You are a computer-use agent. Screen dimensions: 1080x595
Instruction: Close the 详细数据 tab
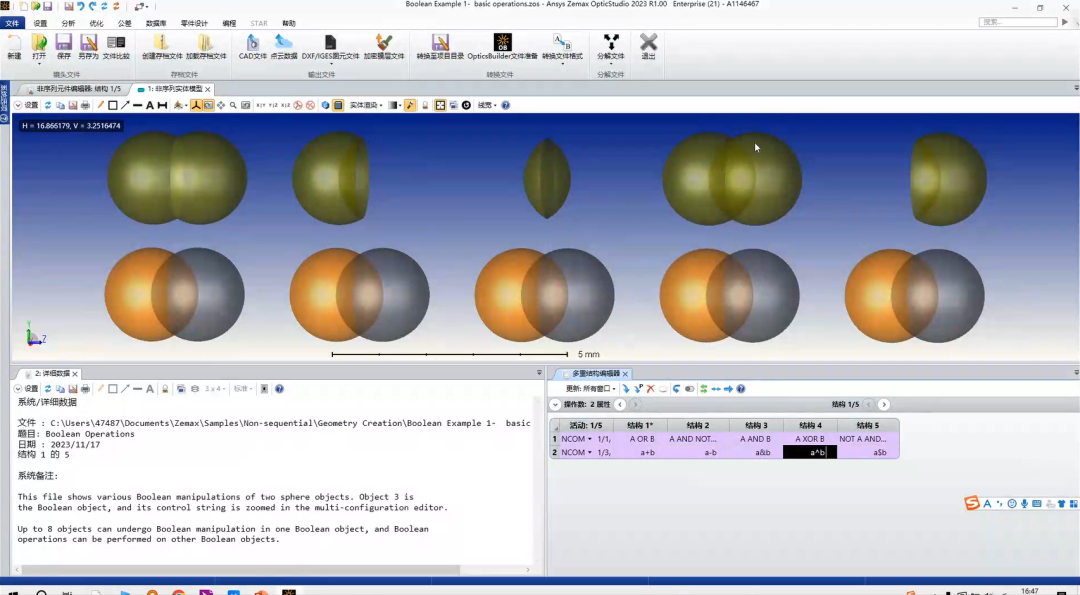75,374
